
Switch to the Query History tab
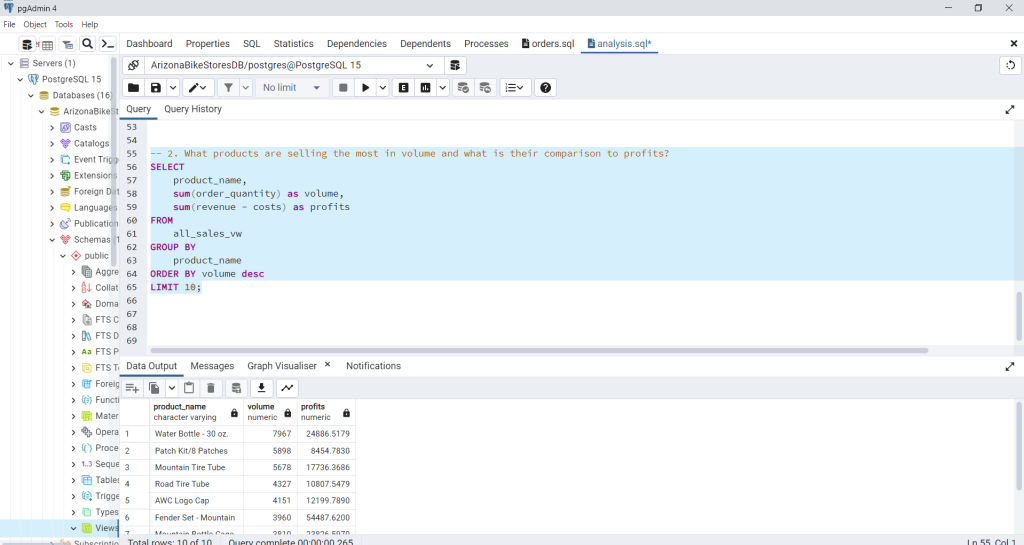tap(193, 109)
